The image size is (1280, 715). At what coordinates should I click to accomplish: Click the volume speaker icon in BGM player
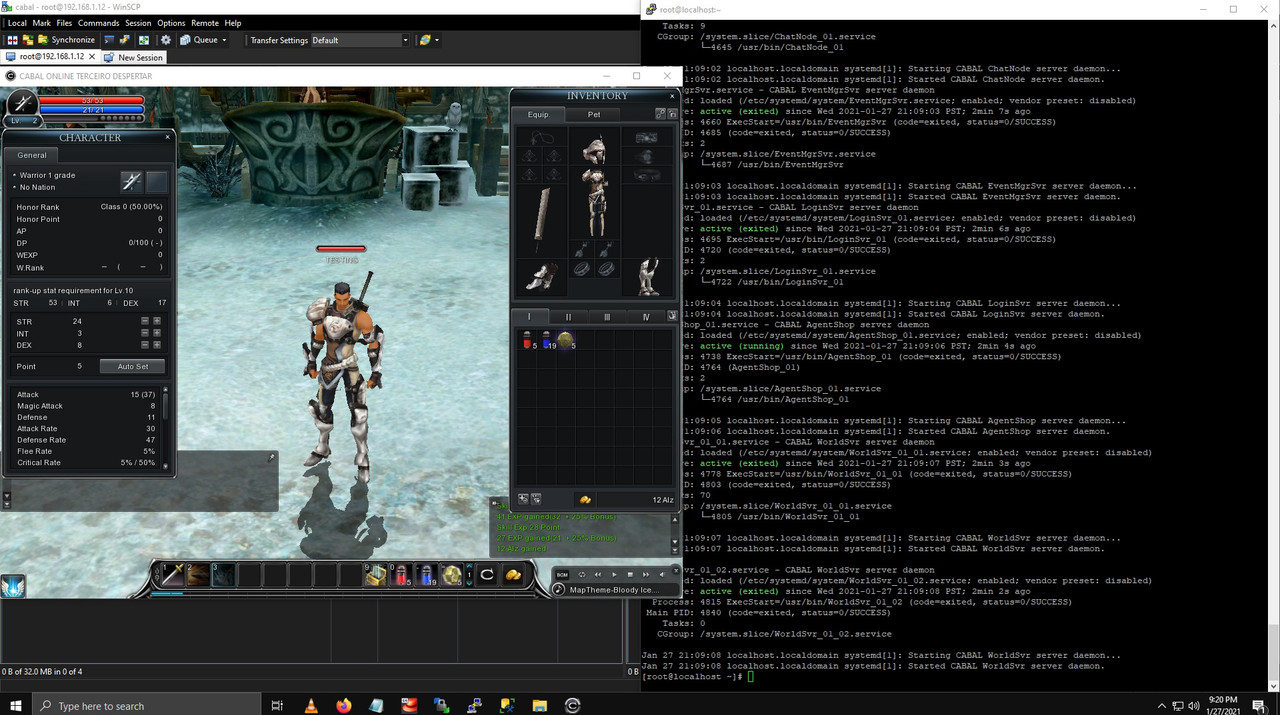[x=662, y=574]
